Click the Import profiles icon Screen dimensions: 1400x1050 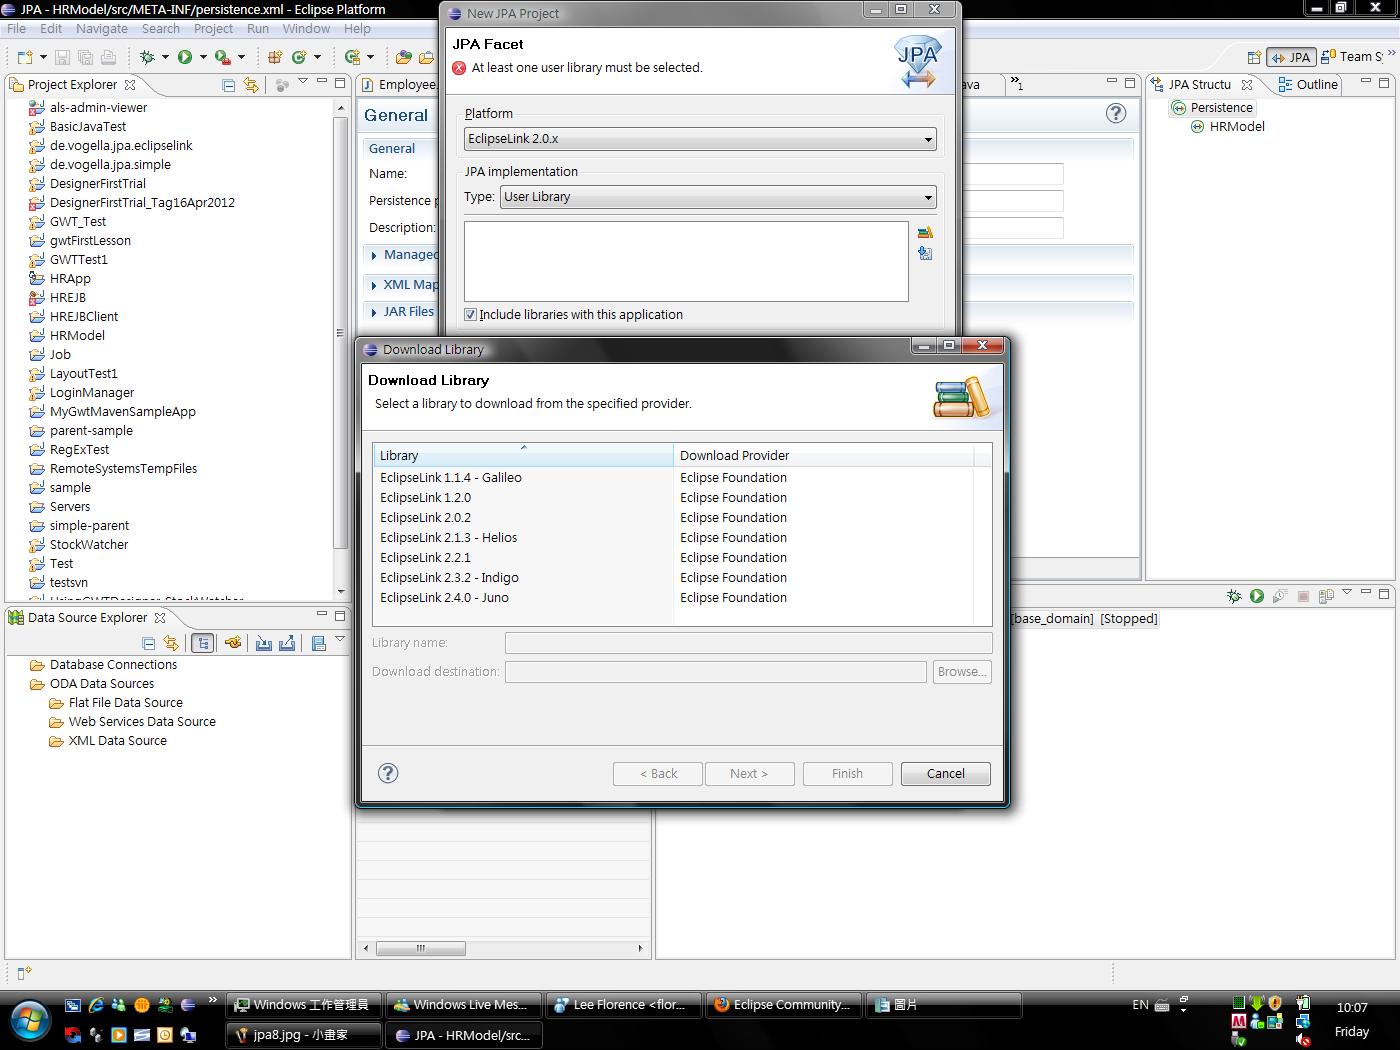[264, 643]
